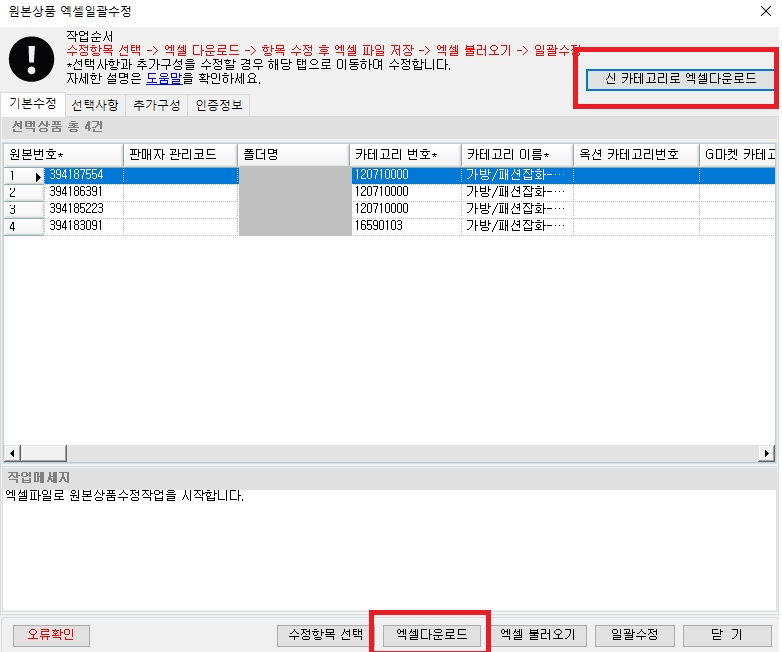Select the 기본수정 tab
Image resolution: width=782 pixels, height=652 pixels.
[x=33, y=104]
